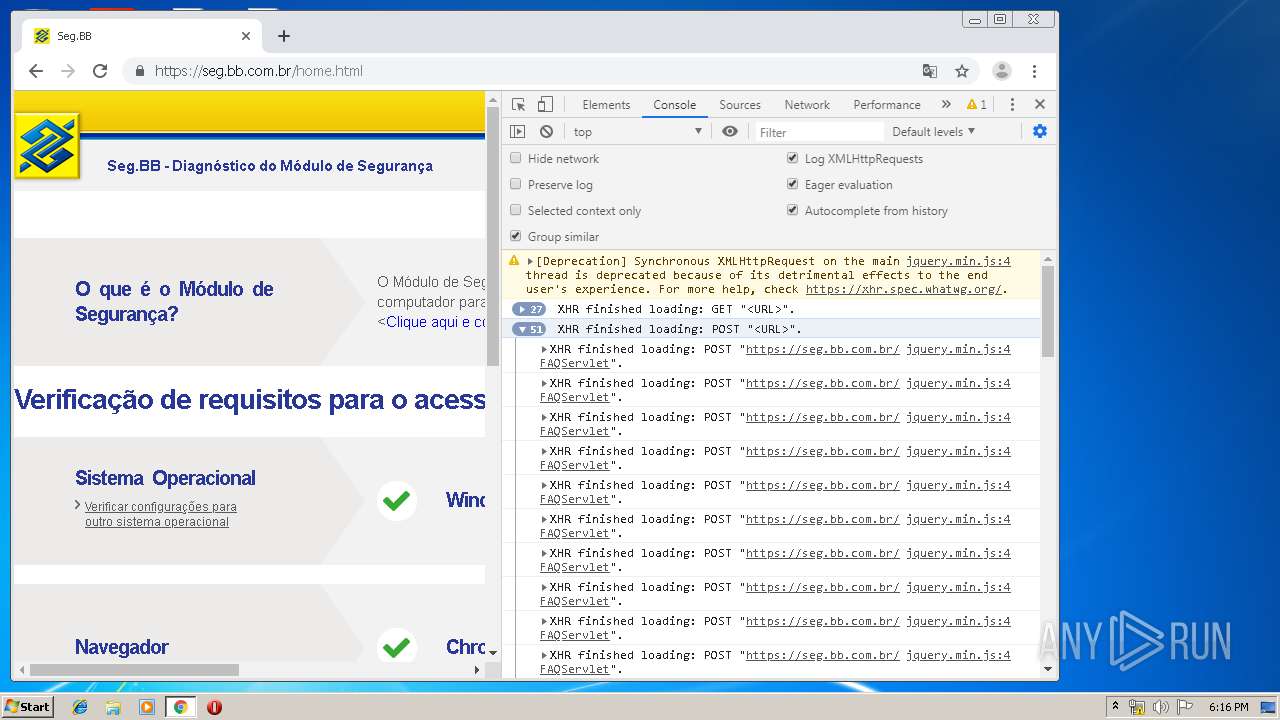Enable Selected context only checkbox
Image resolution: width=1280 pixels, height=720 pixels.
click(x=516, y=210)
